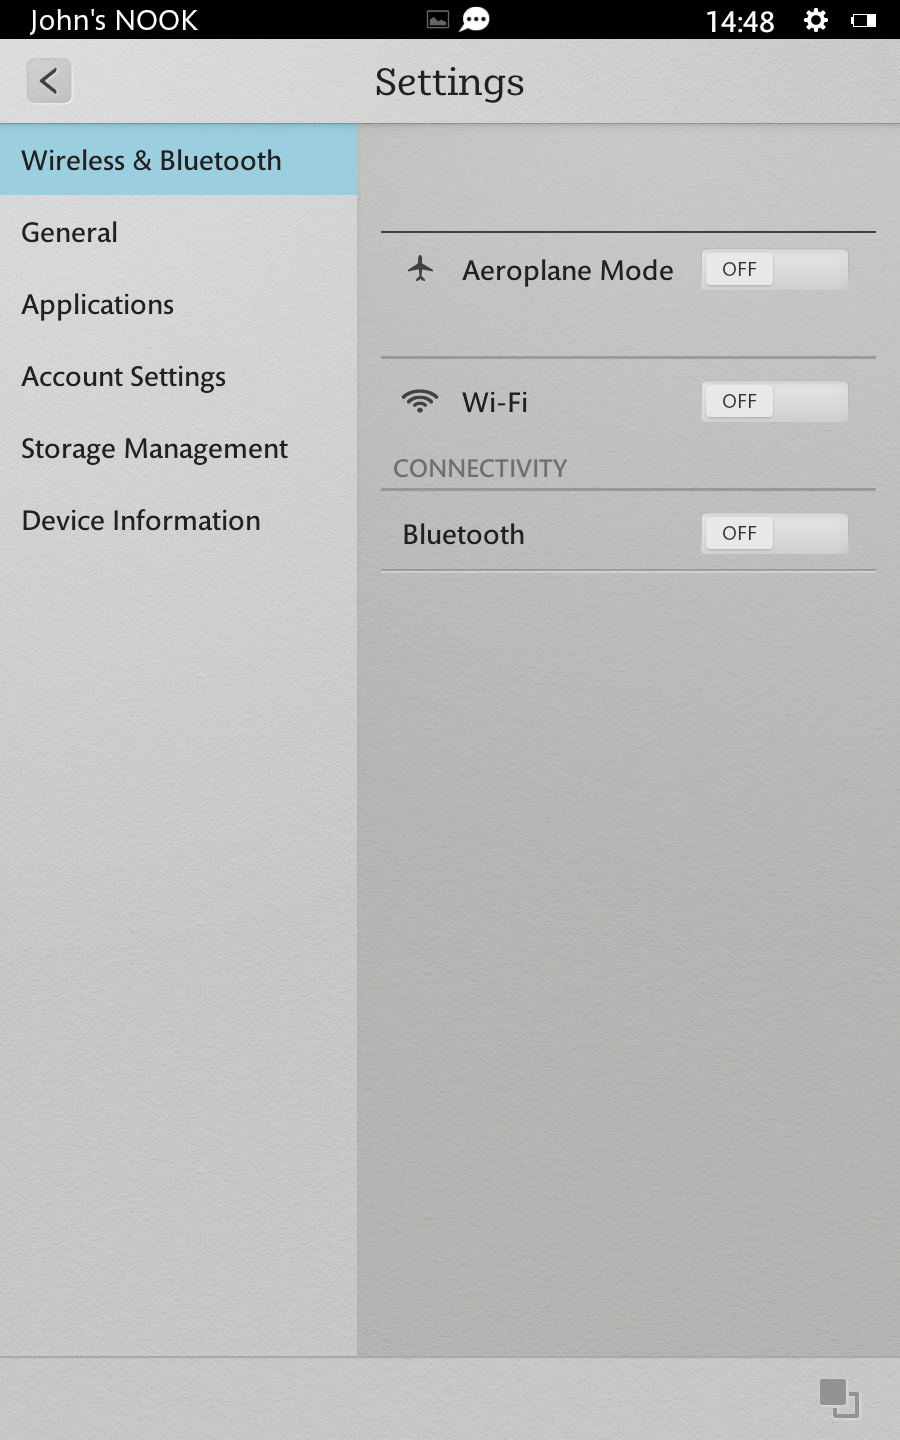Open the General settings section
The image size is (900, 1440).
70,233
